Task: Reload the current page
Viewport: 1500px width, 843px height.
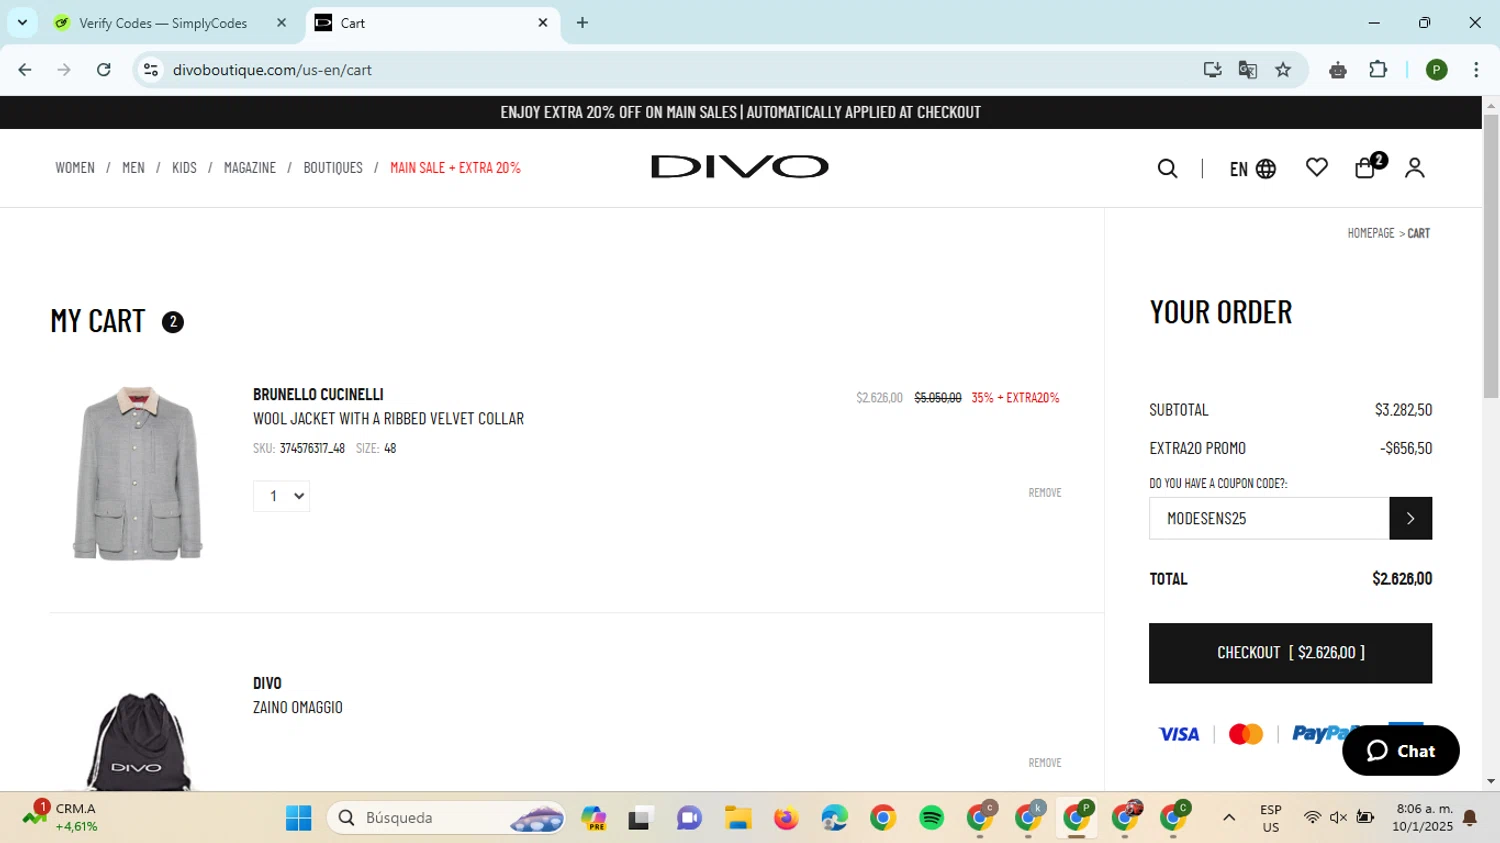Action: click(x=104, y=70)
